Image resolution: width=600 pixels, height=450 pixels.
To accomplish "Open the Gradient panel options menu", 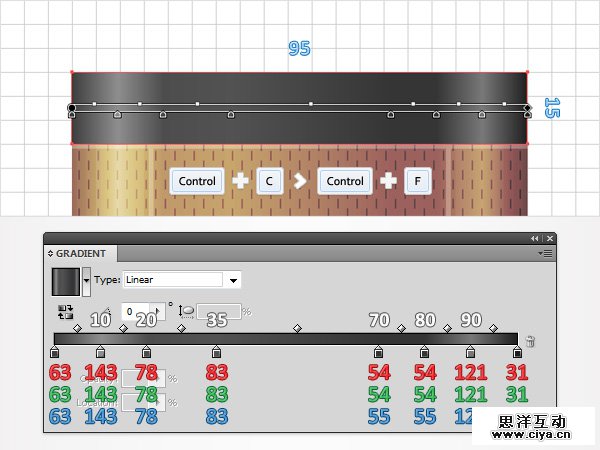I will [x=545, y=254].
